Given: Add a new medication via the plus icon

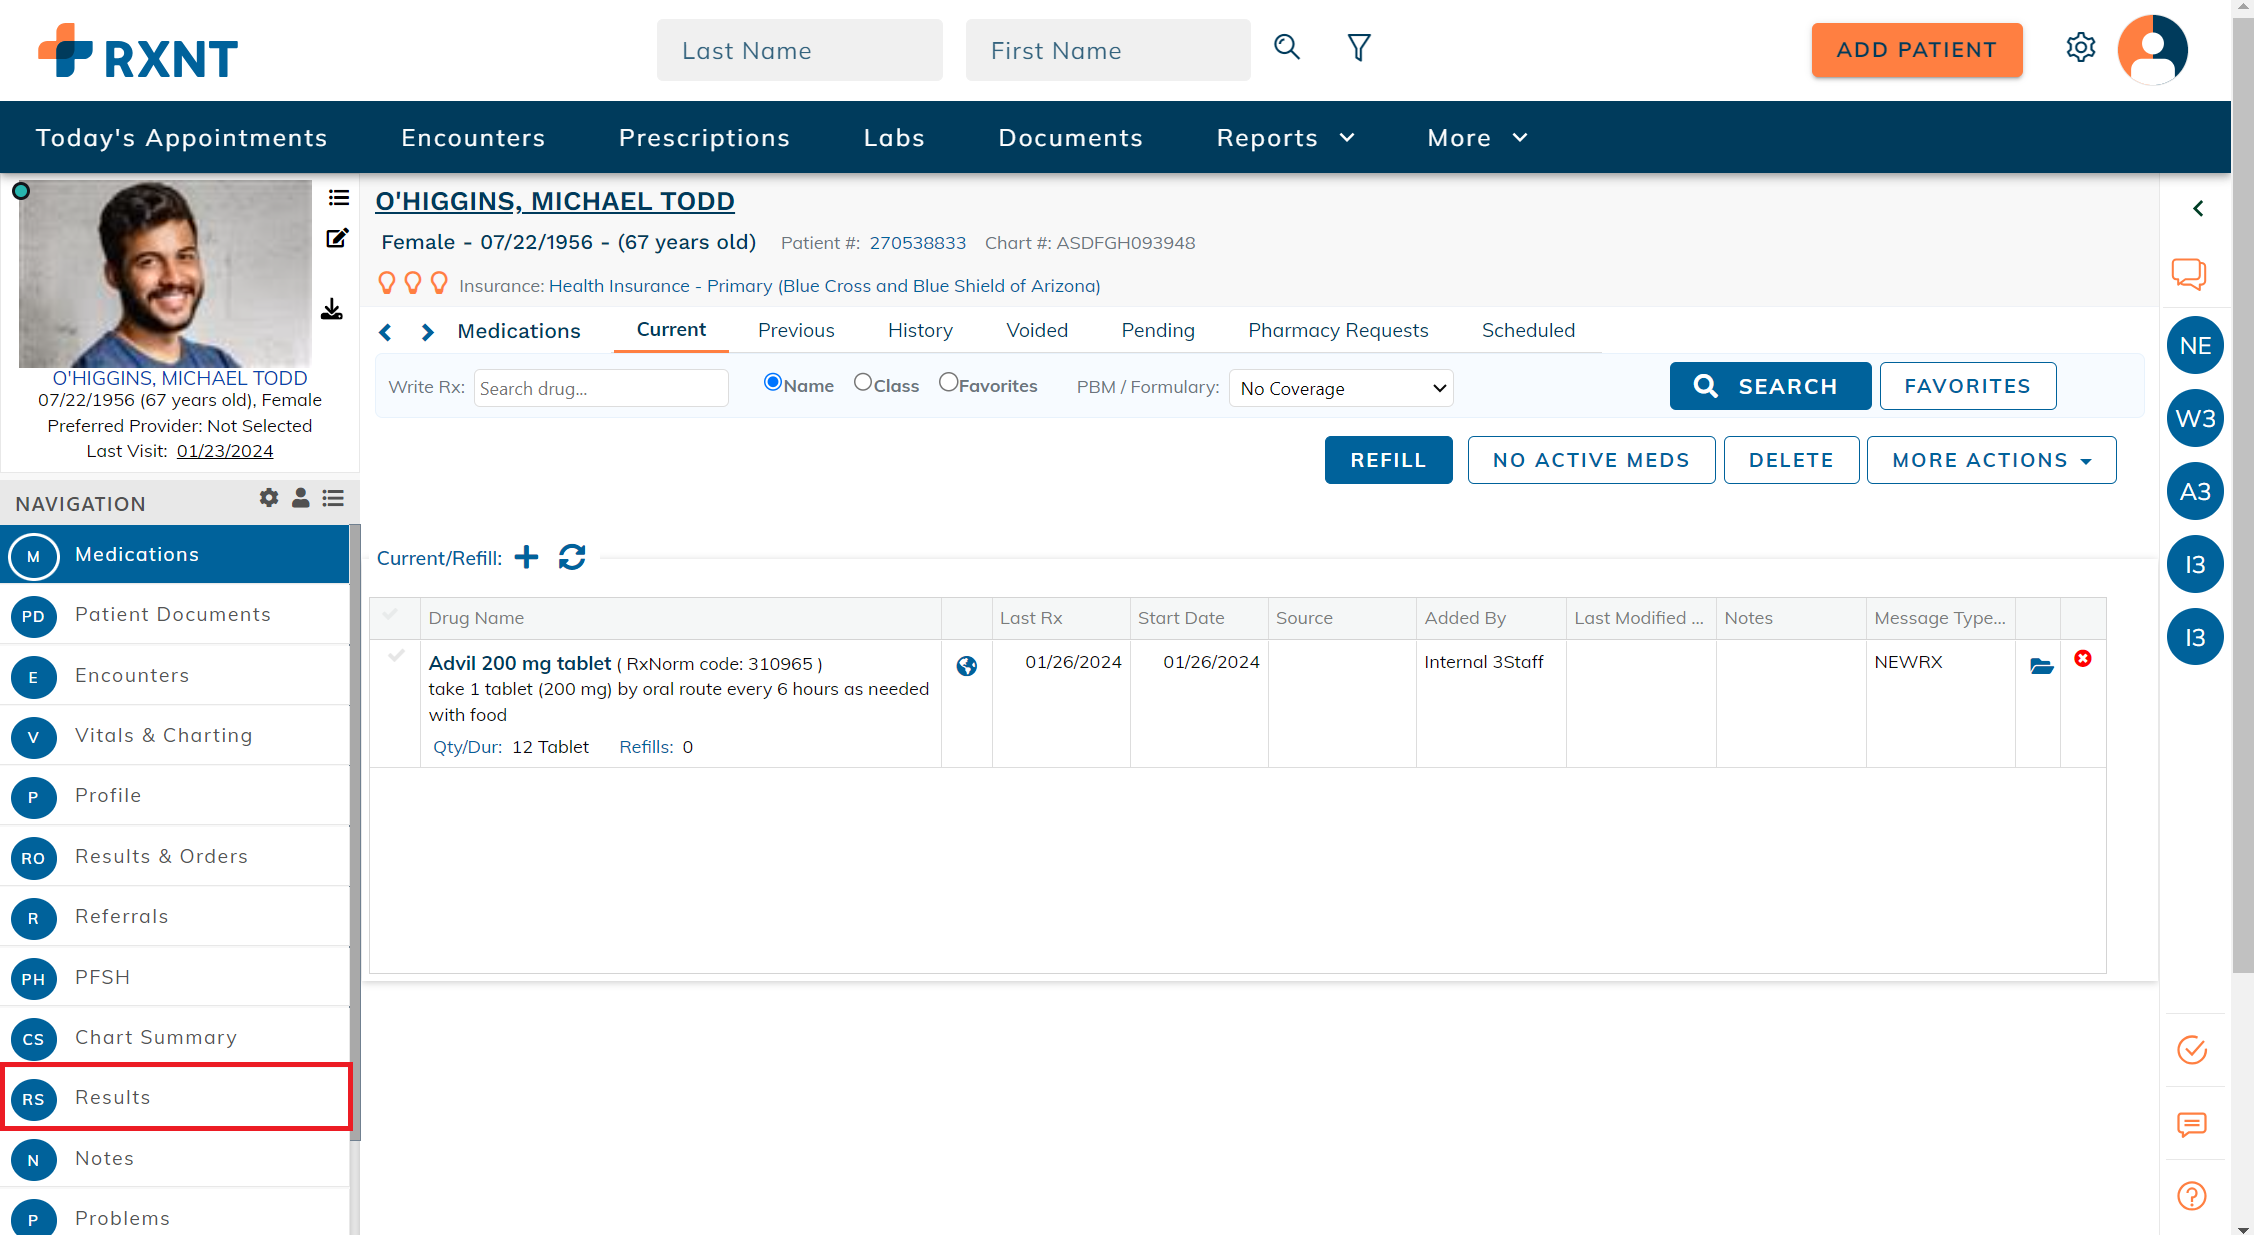Looking at the screenshot, I should pyautogui.click(x=526, y=557).
